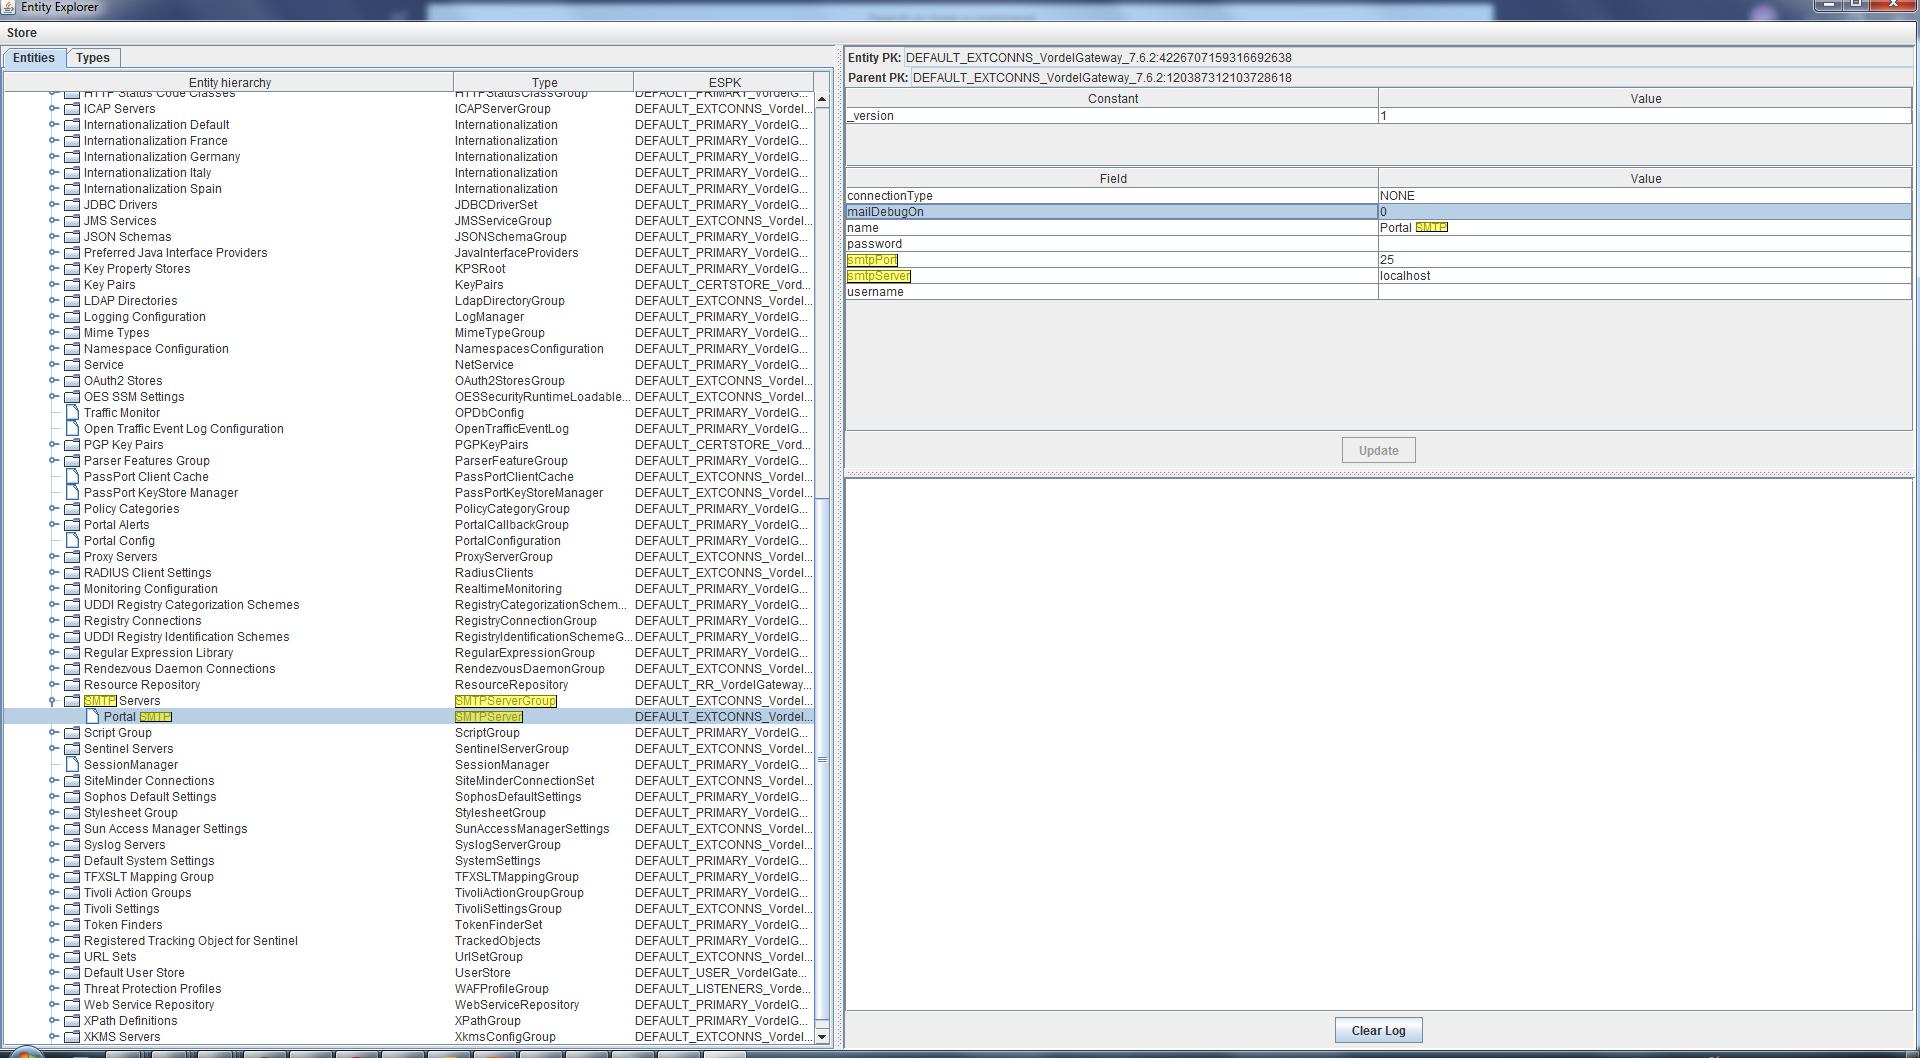This screenshot has width=1920, height=1058.
Task: Click the Clear Log button
Action: pos(1378,1031)
